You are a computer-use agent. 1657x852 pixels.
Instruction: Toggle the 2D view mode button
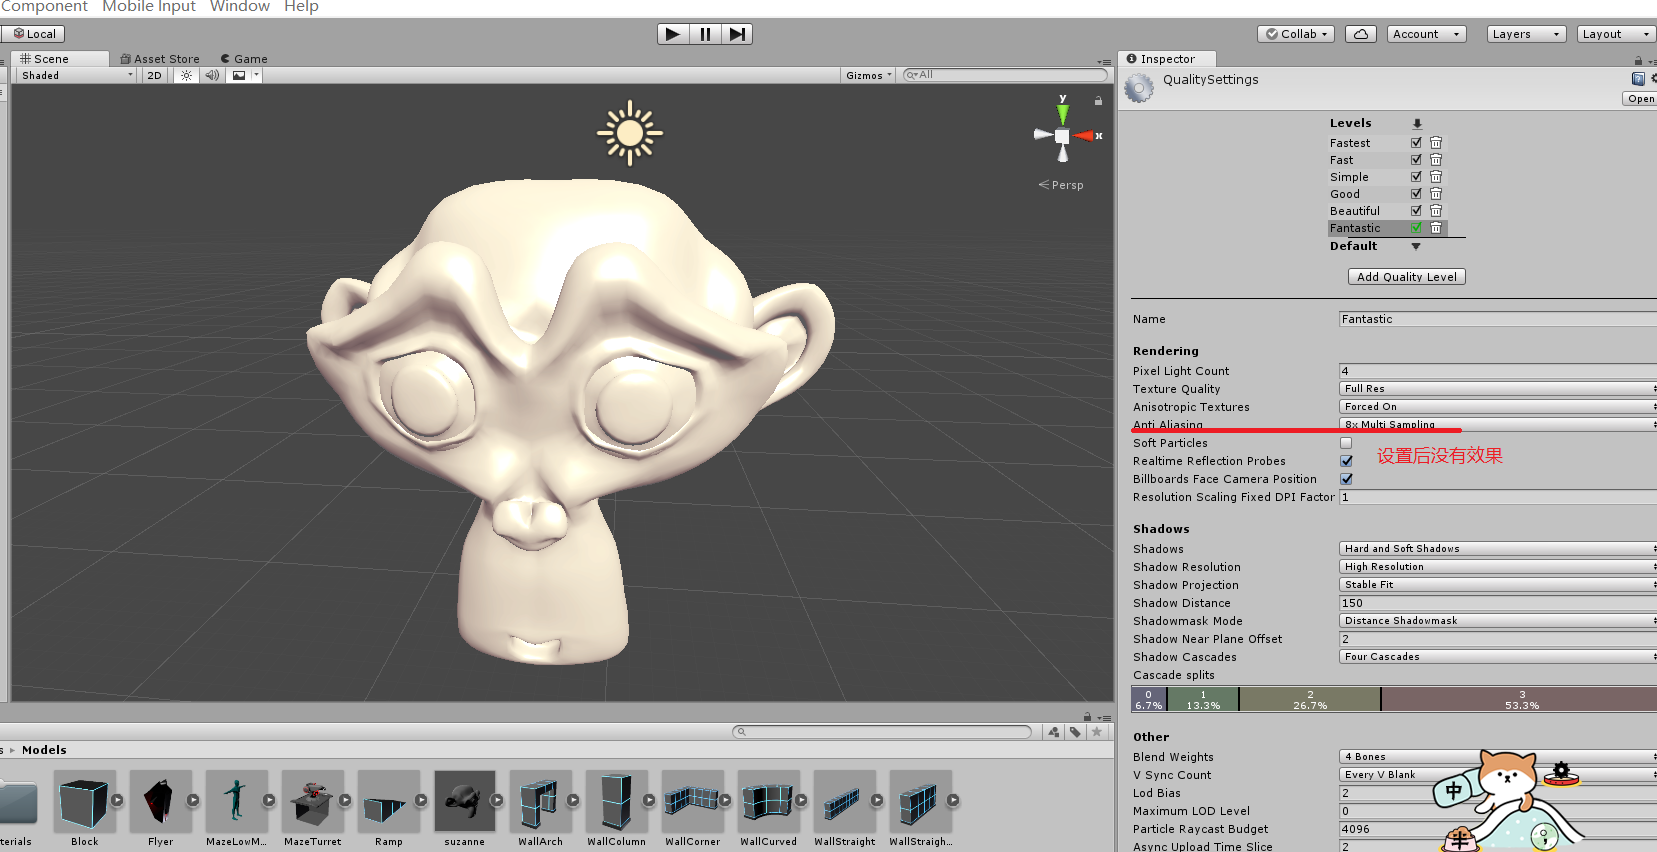154,75
